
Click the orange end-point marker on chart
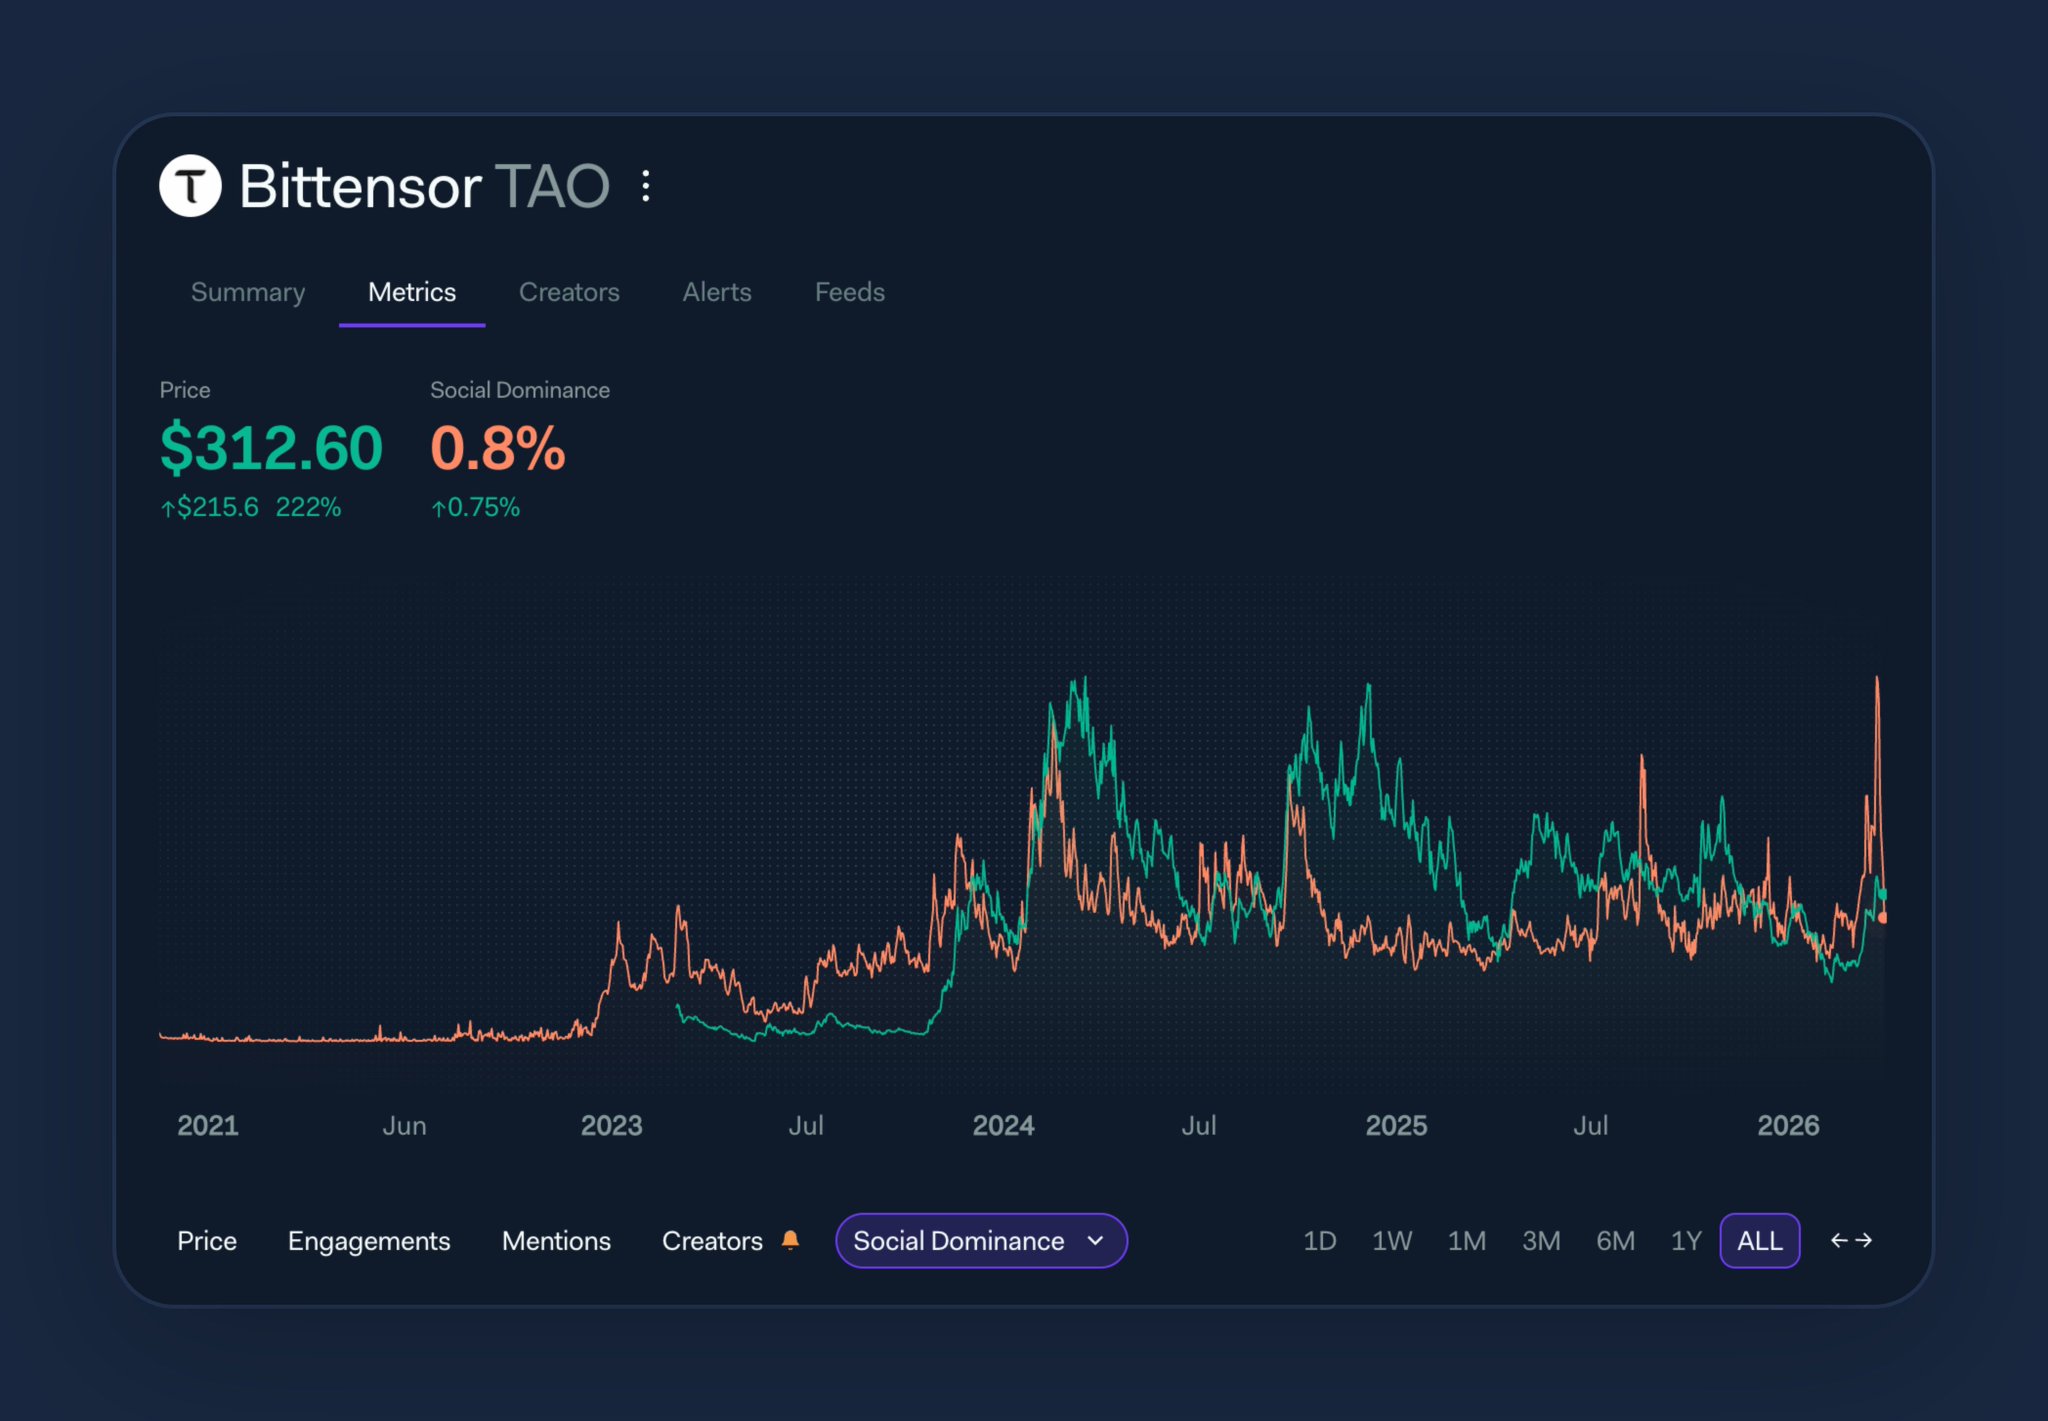(1882, 917)
